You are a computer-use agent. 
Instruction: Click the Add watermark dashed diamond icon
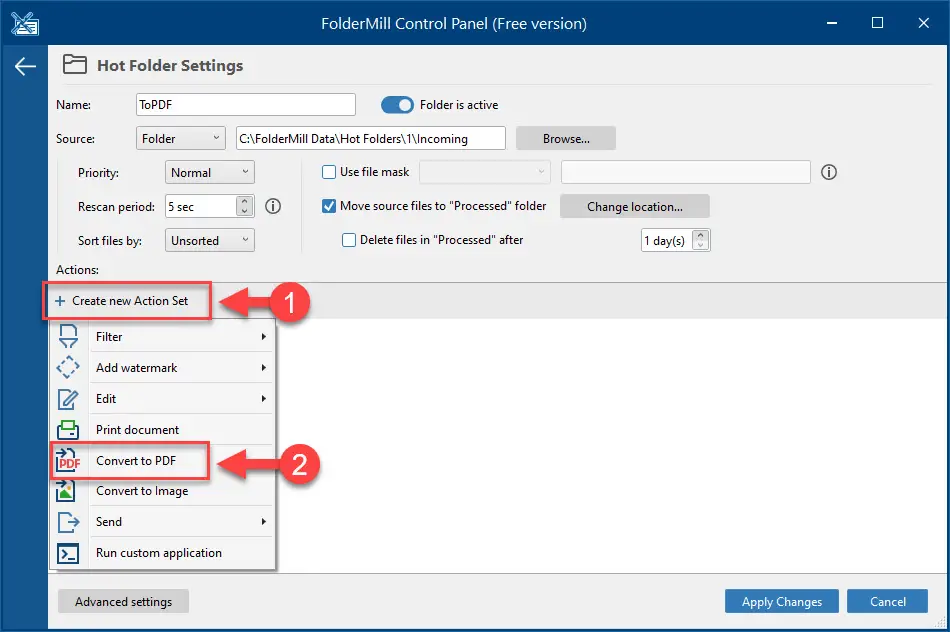[x=68, y=367]
